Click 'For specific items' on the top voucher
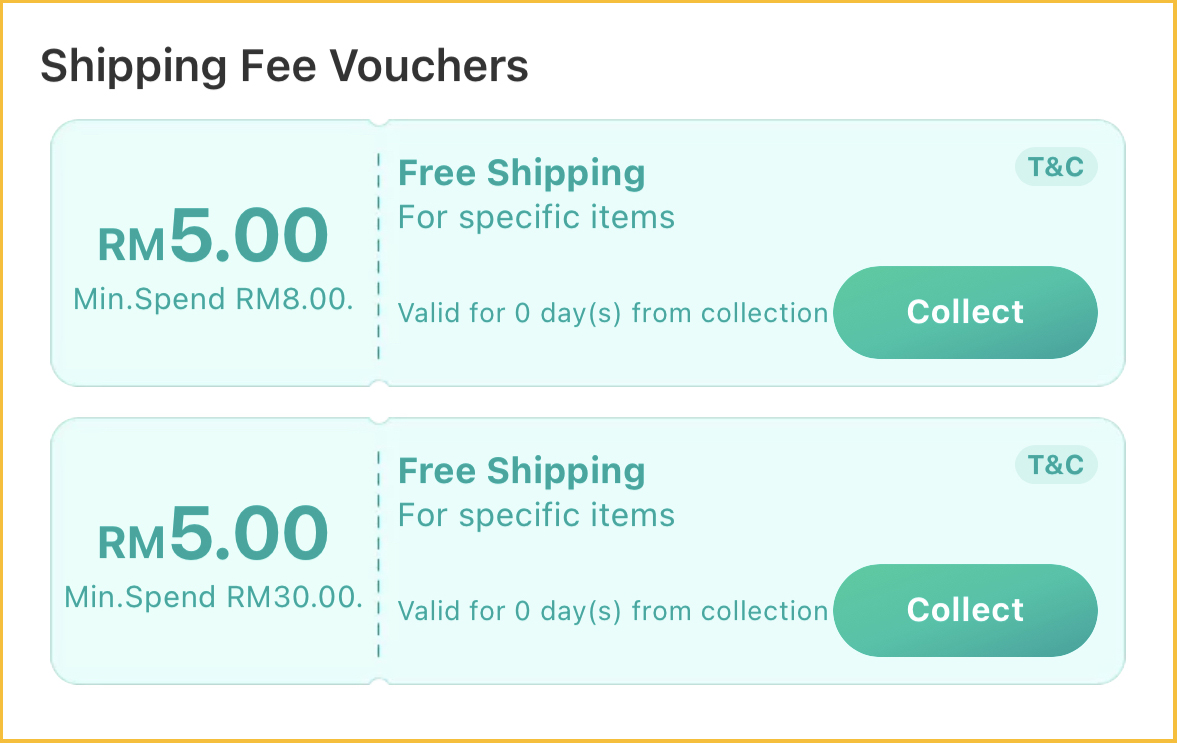The image size is (1177, 743). click(536, 217)
